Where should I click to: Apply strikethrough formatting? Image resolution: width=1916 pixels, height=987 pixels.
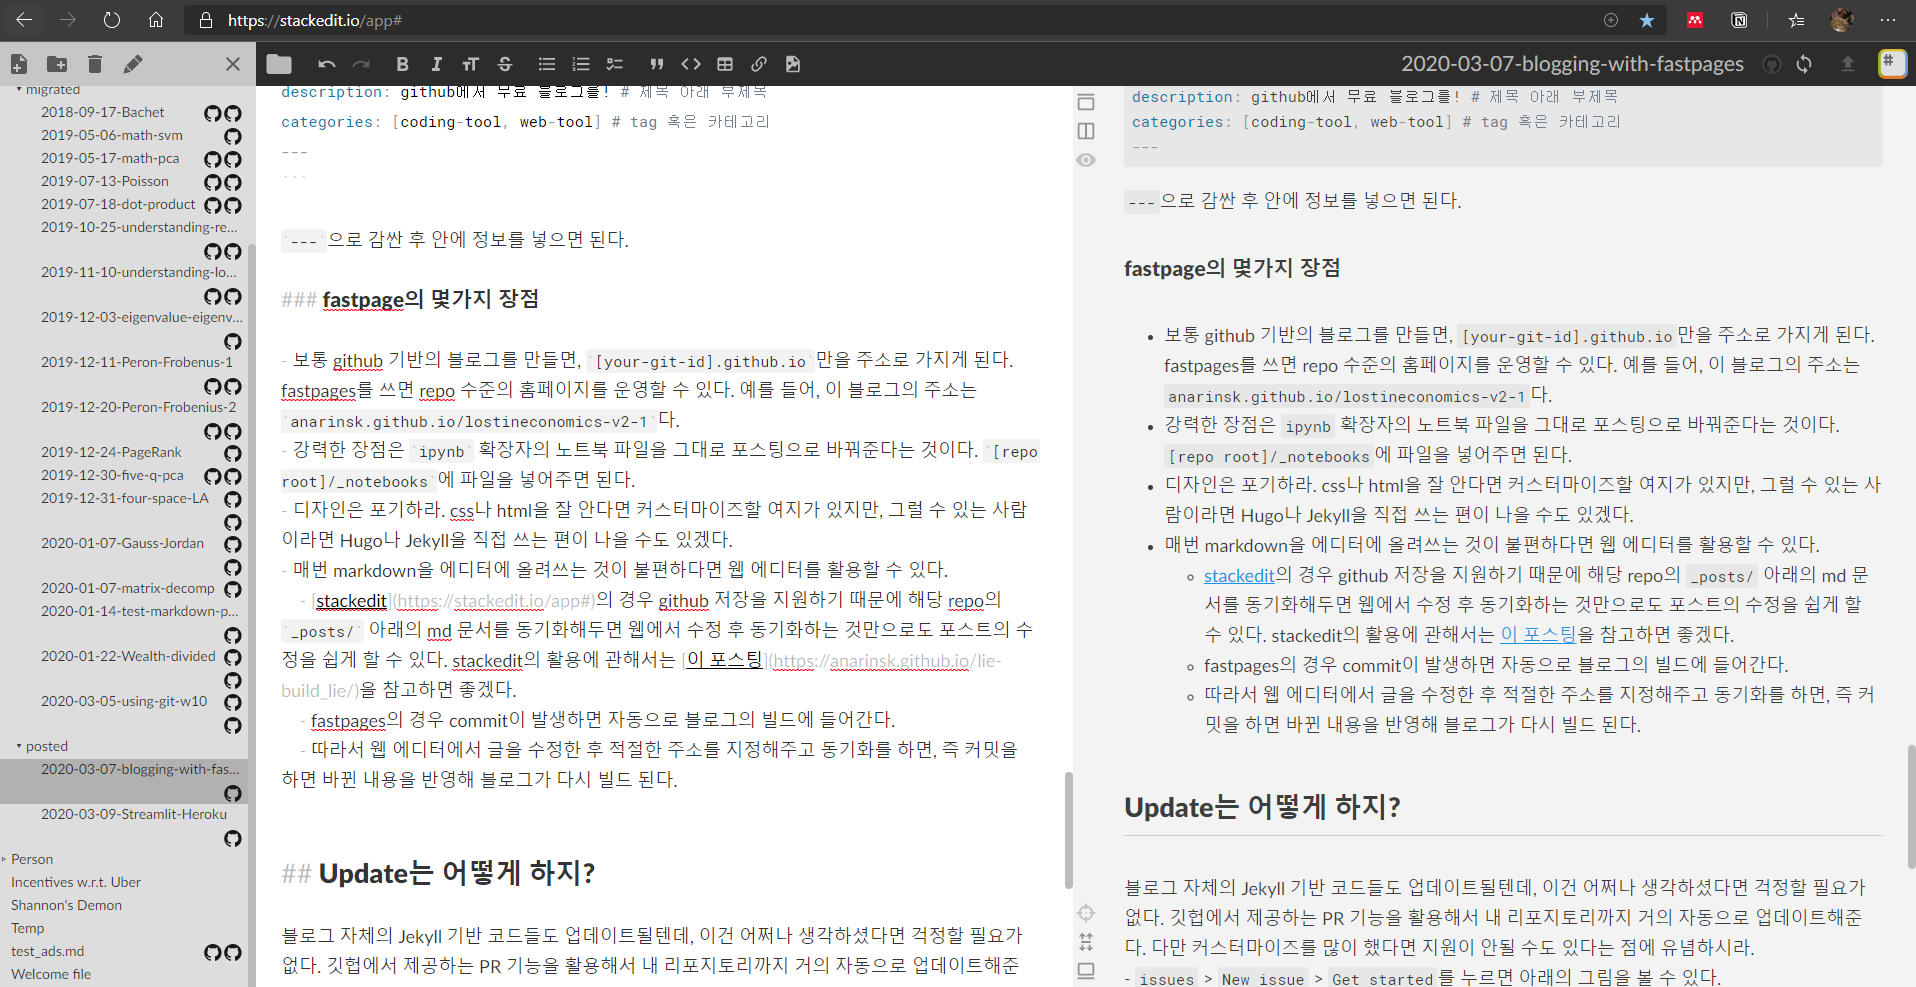click(x=505, y=64)
